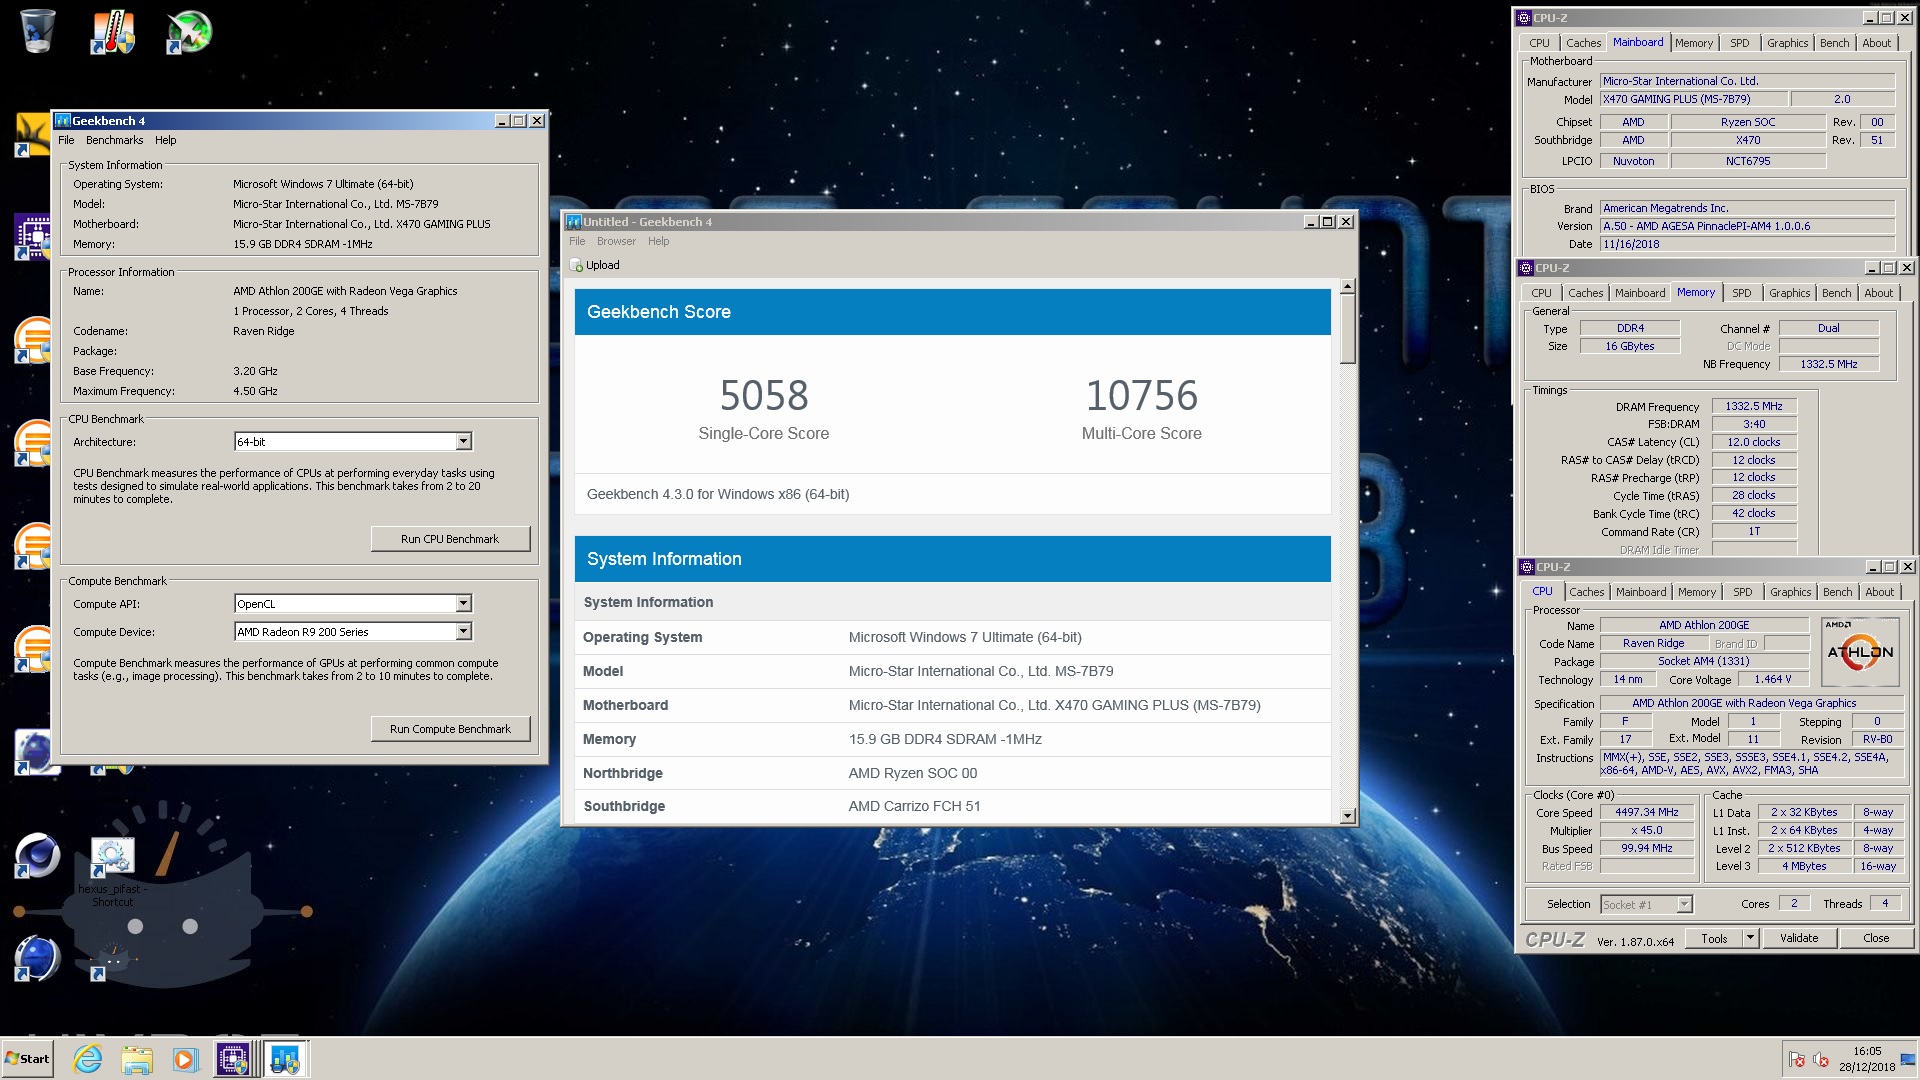Click the Northbridge AMD Ryzen SOC 00 row
Screen dimensions: 1920x1080
952,773
